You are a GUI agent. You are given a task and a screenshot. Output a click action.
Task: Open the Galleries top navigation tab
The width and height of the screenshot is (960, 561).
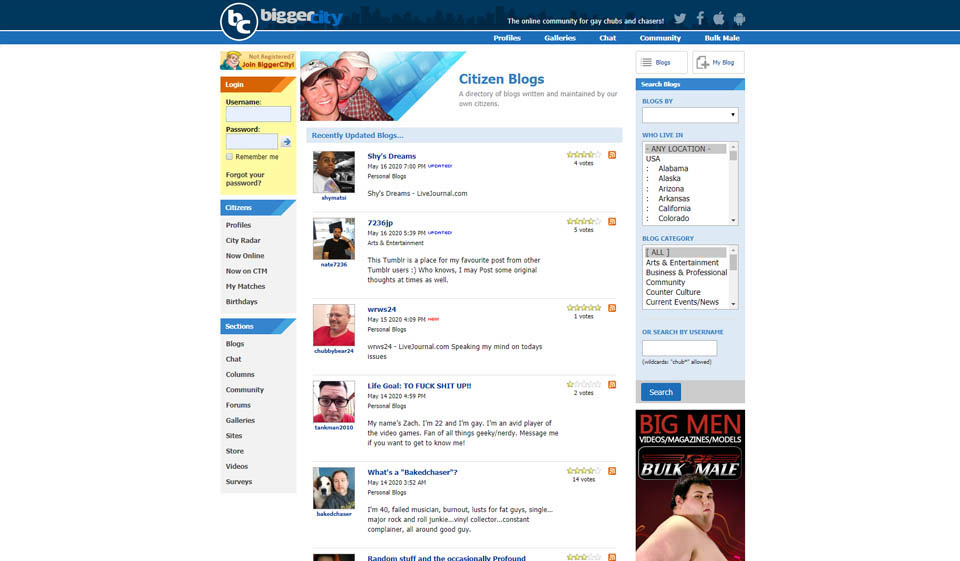click(x=560, y=38)
